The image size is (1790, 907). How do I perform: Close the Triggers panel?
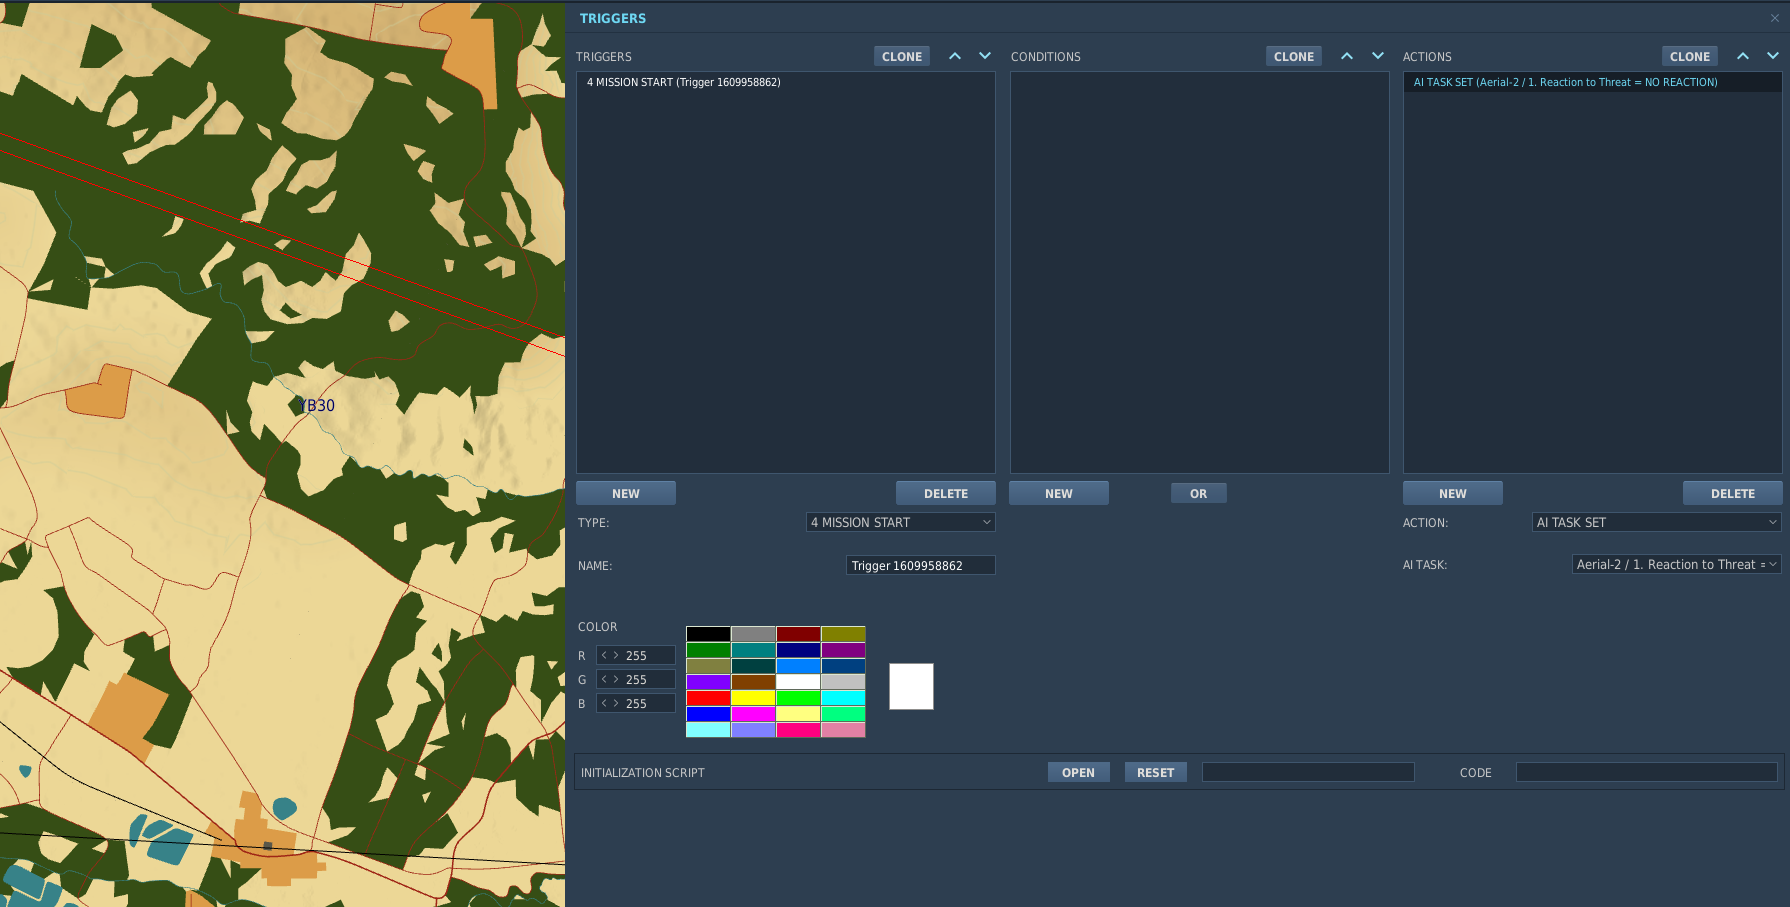pos(1775,18)
